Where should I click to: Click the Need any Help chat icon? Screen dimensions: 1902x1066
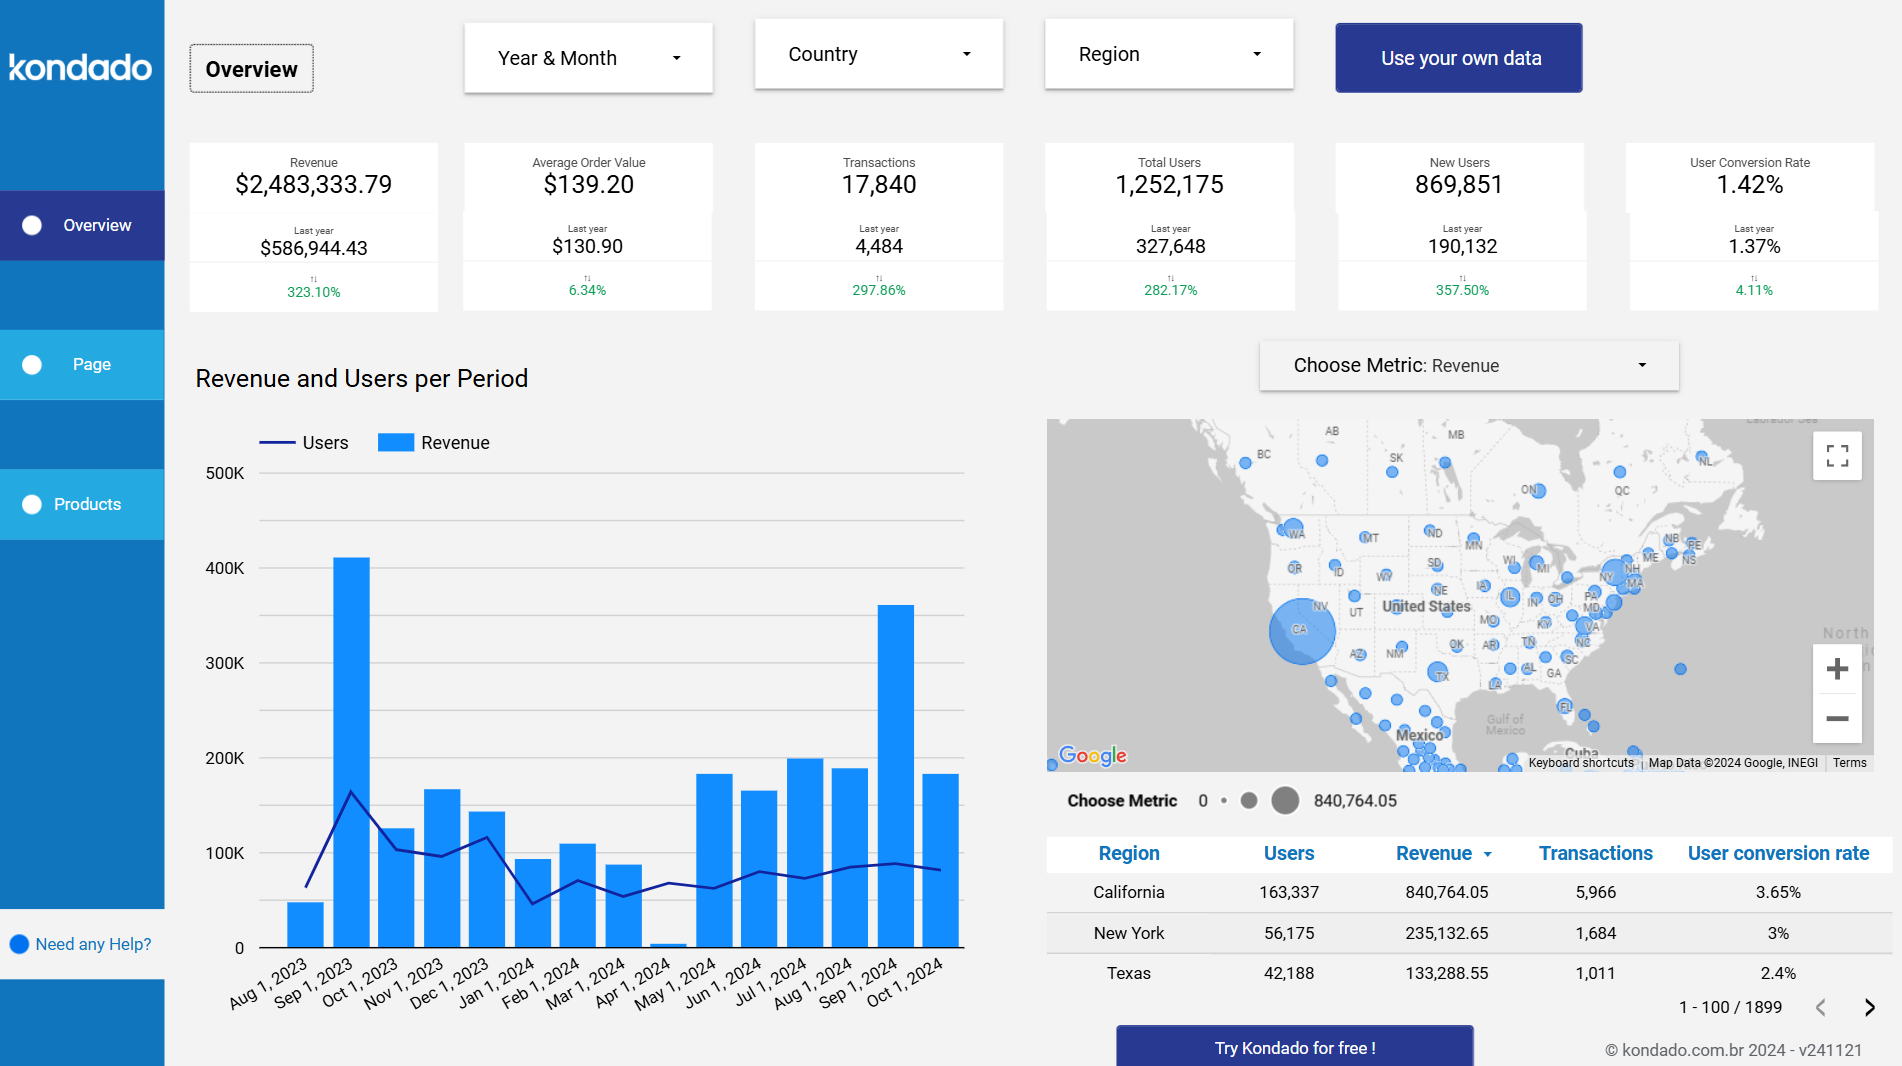(19, 943)
